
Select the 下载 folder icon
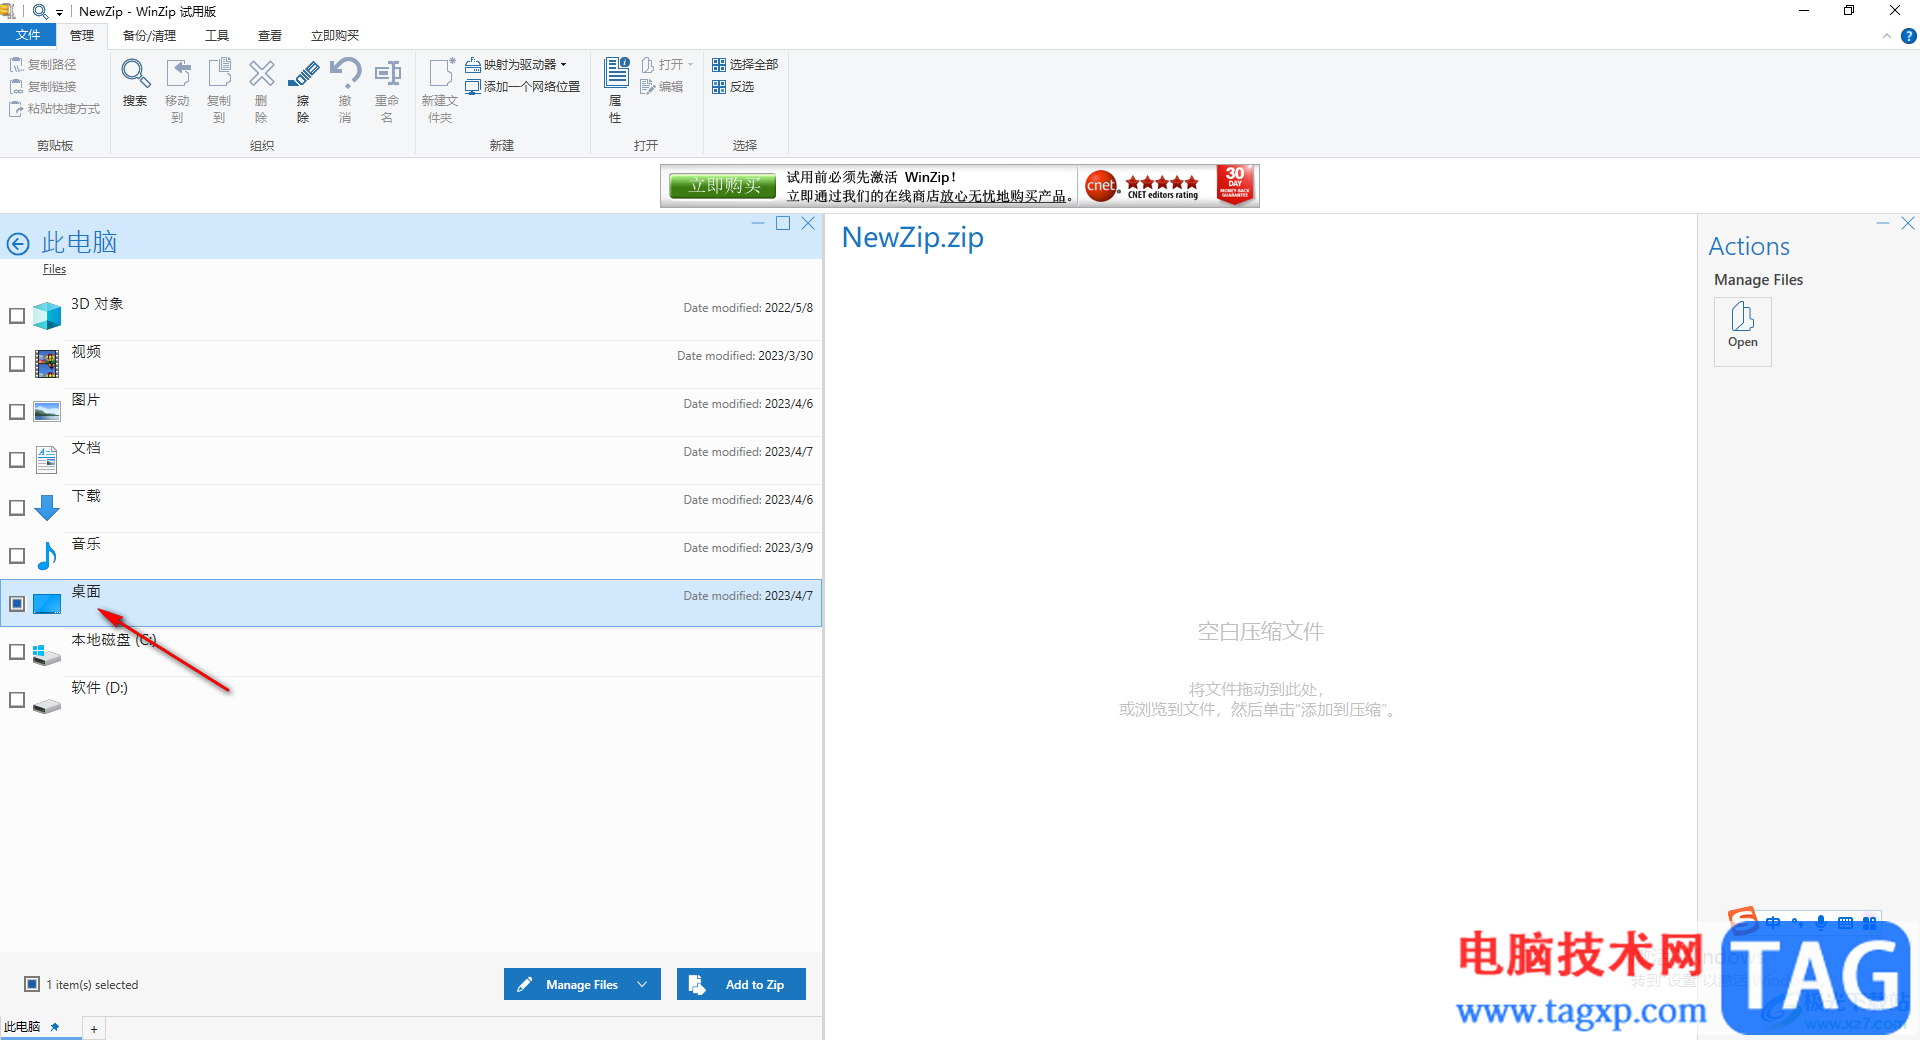coord(47,508)
